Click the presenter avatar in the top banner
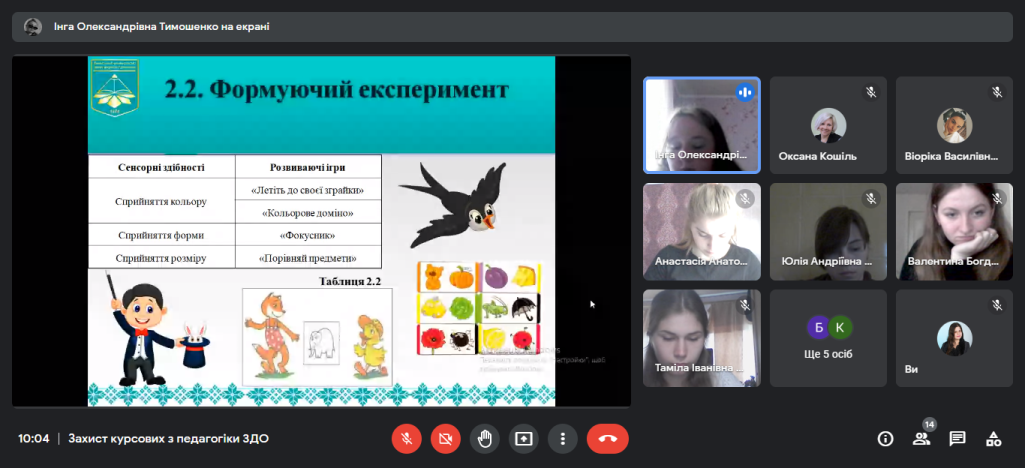The width and height of the screenshot is (1025, 468). coord(33,27)
